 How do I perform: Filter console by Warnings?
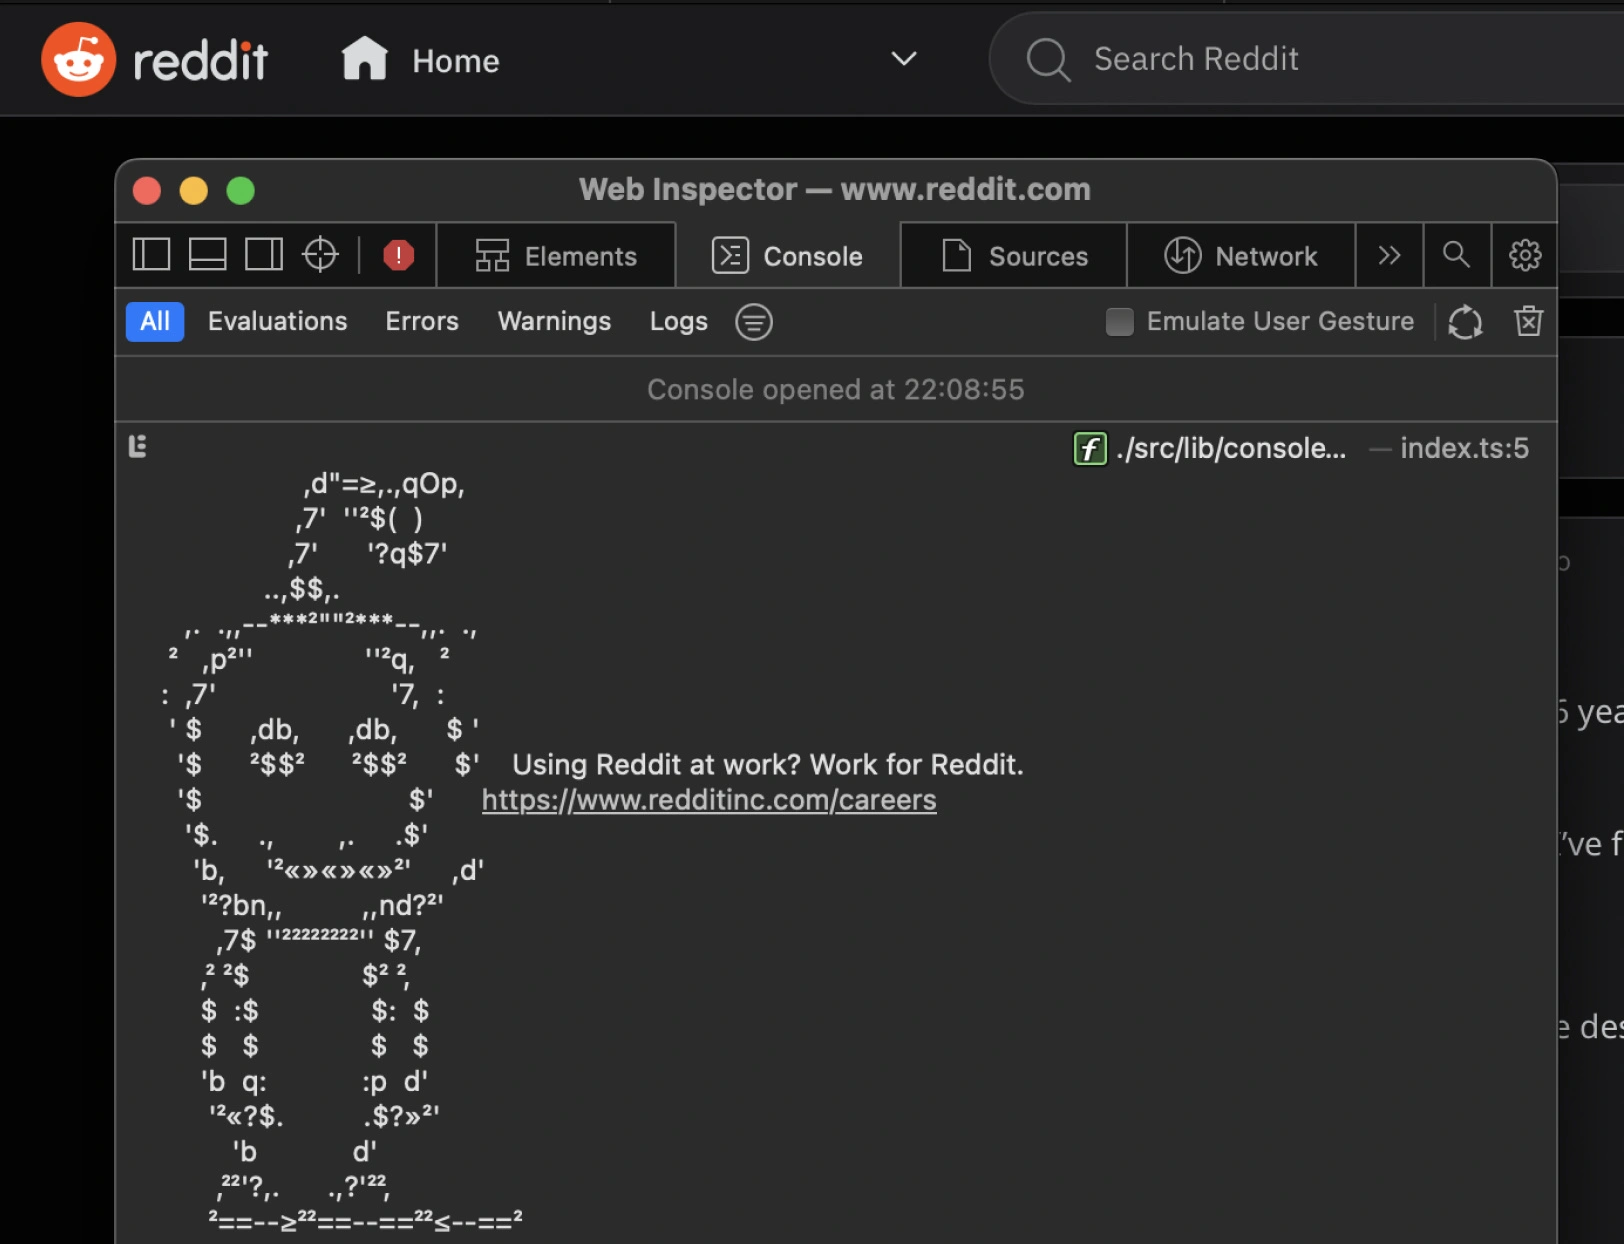[x=554, y=321]
